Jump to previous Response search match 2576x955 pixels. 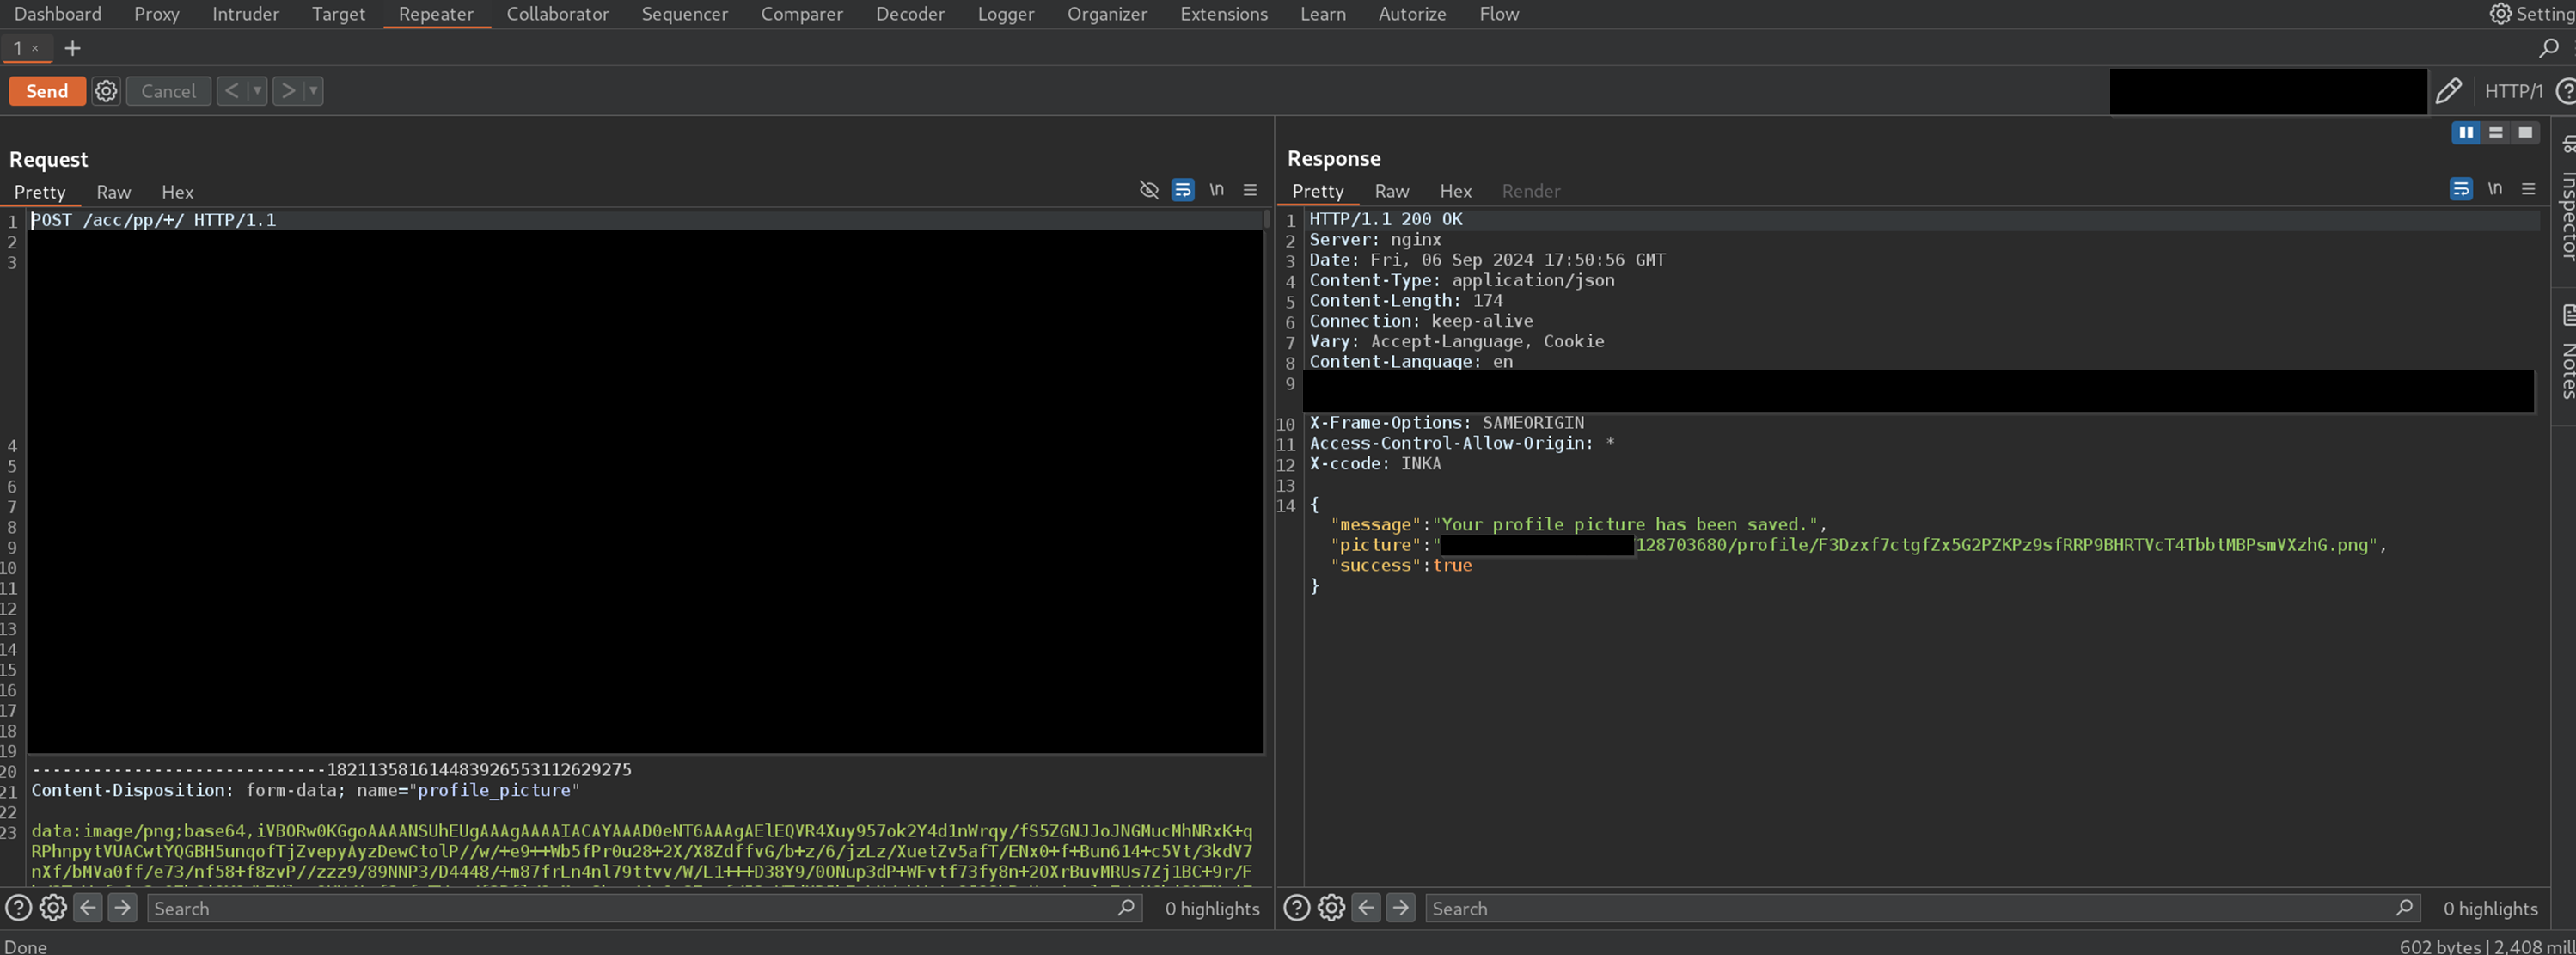pos(1366,907)
